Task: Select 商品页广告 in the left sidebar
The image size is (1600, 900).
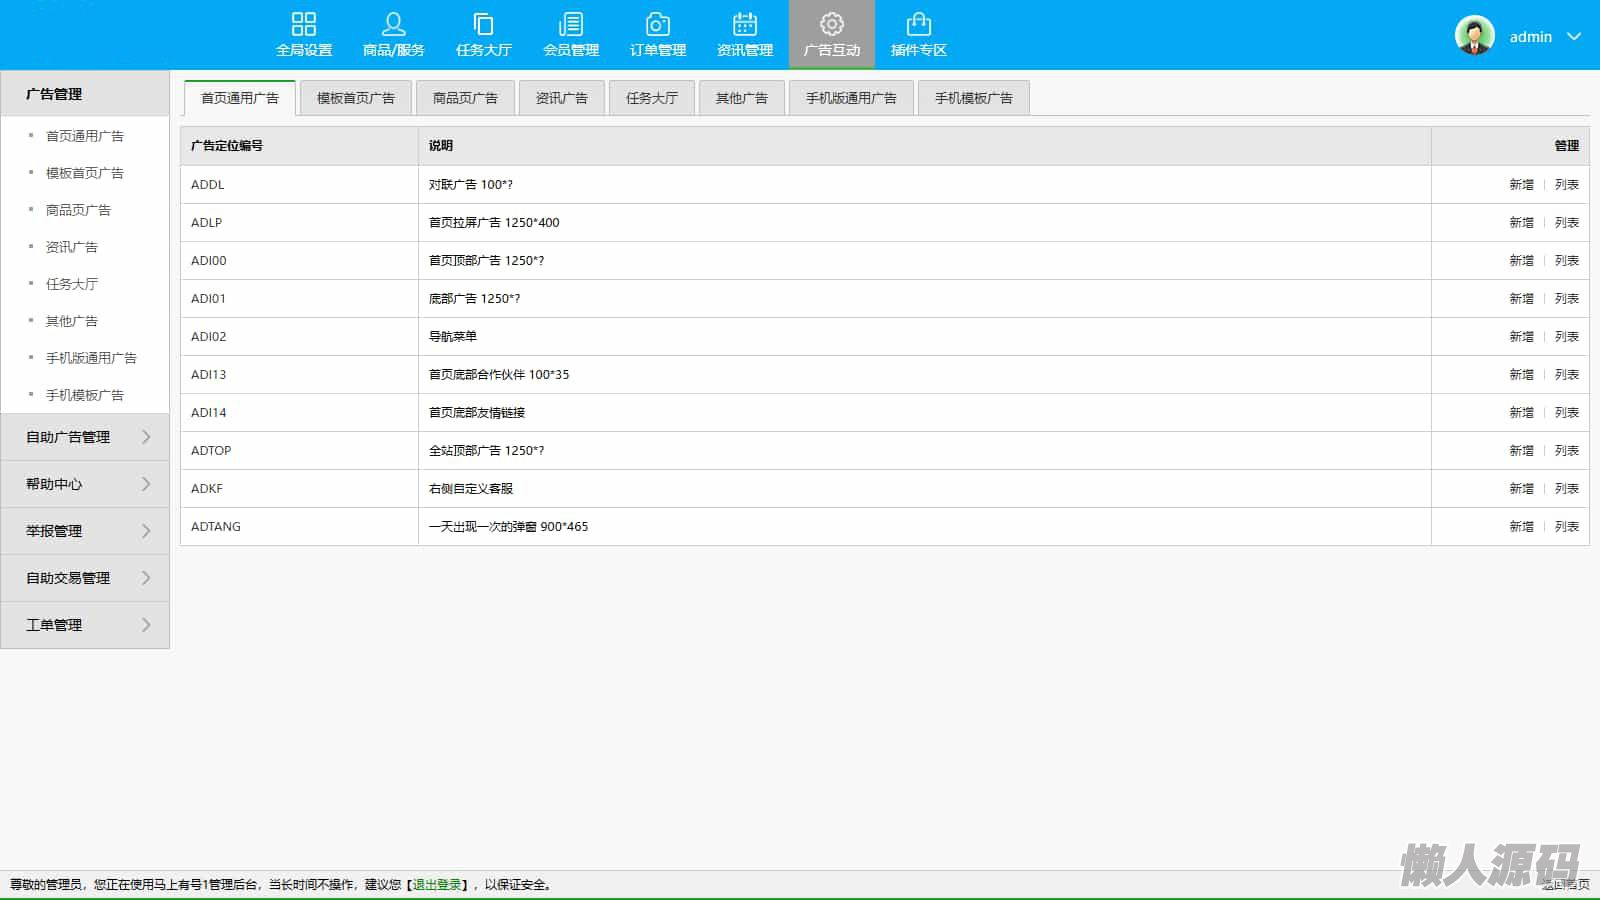Action: coord(78,210)
